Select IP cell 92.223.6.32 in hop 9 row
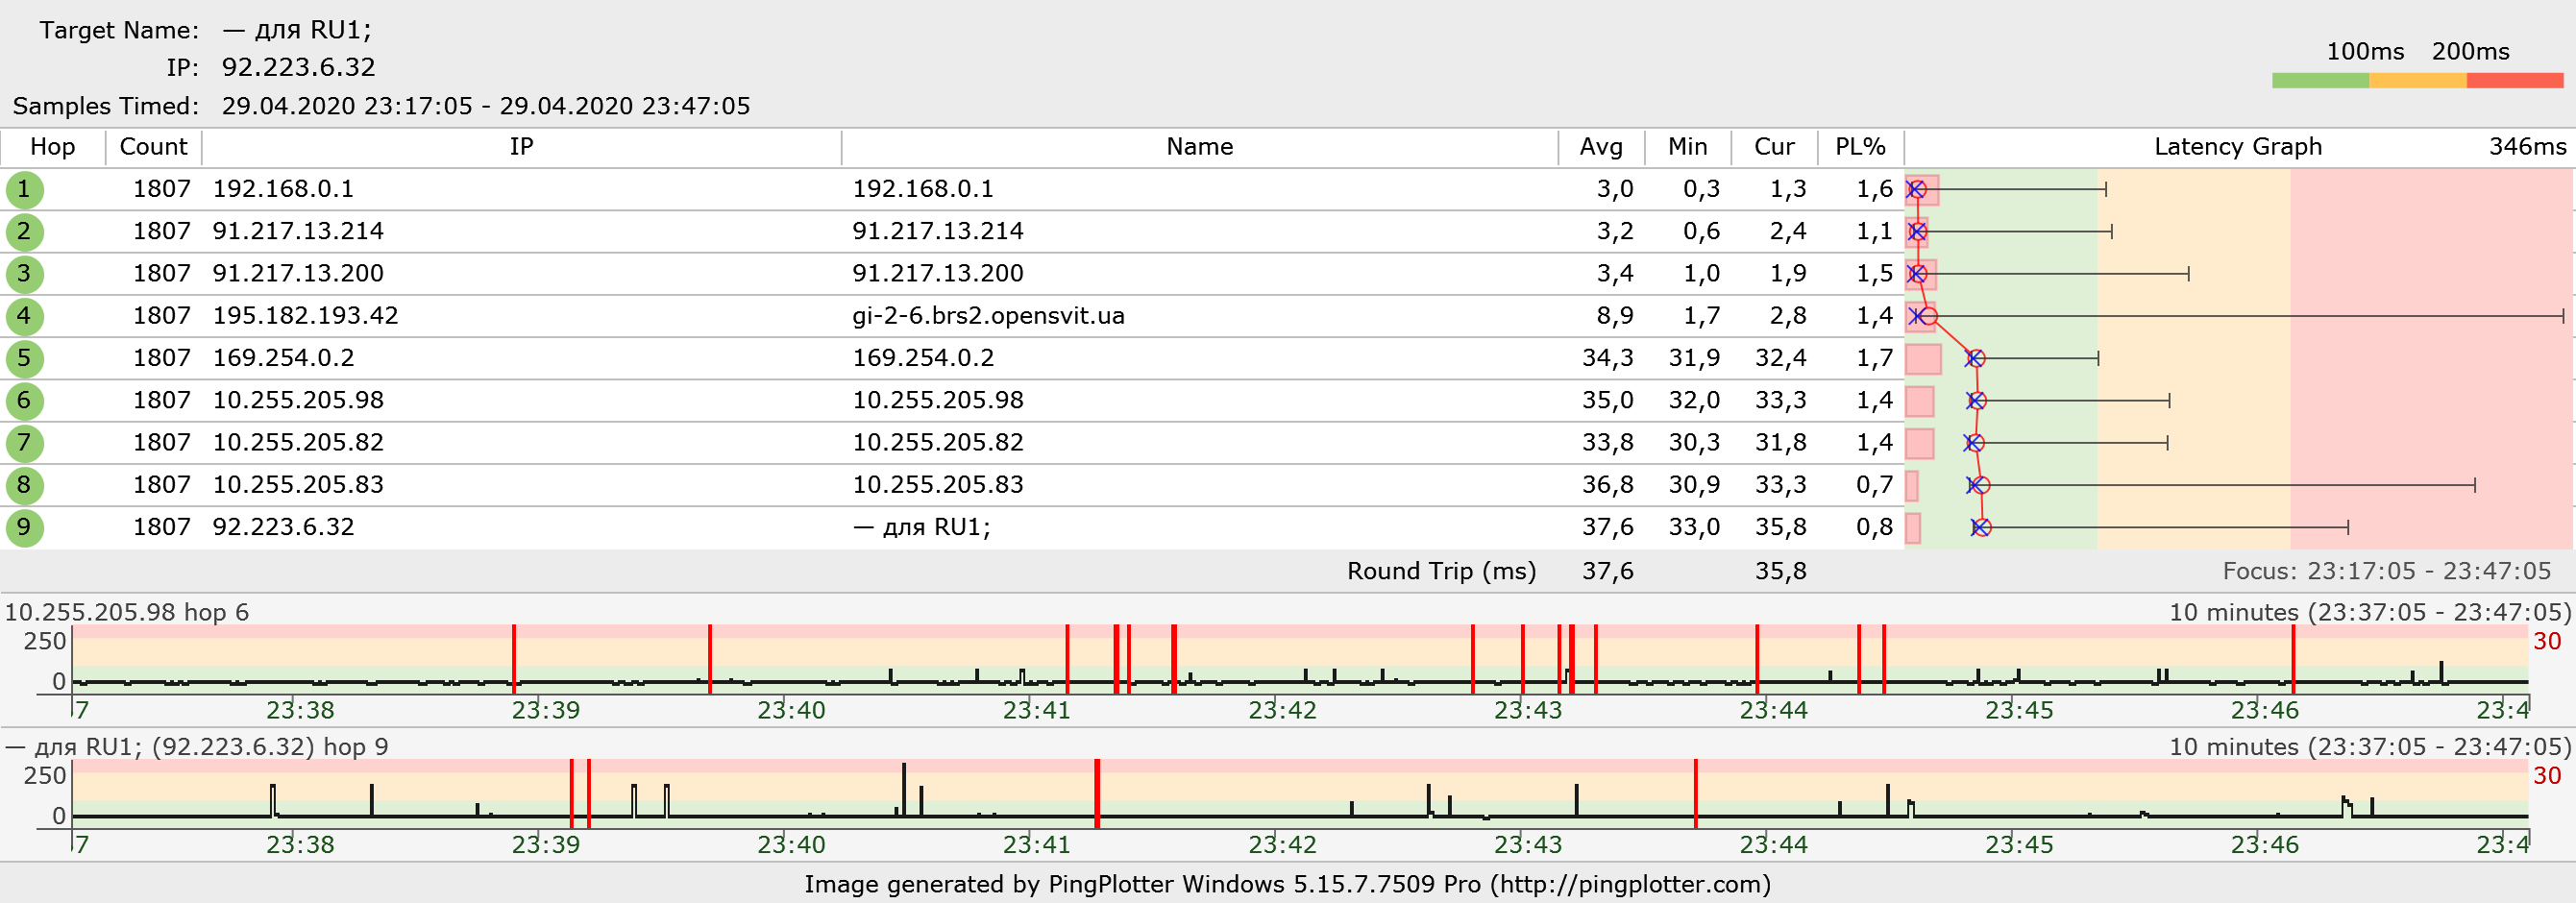This screenshot has width=2576, height=903. (x=283, y=527)
